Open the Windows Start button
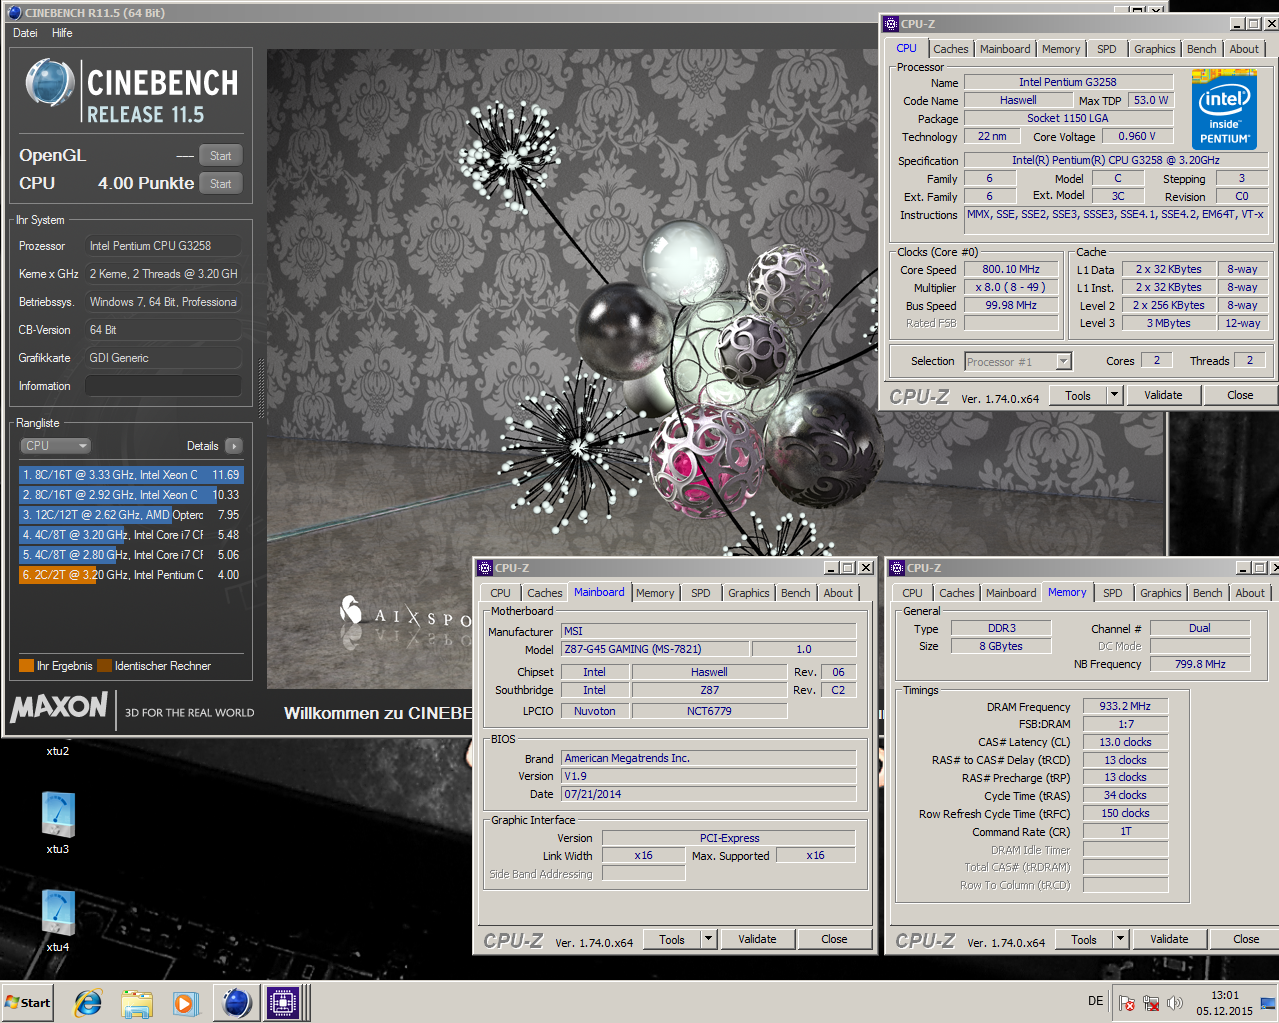The width and height of the screenshot is (1279, 1023). point(27,1003)
